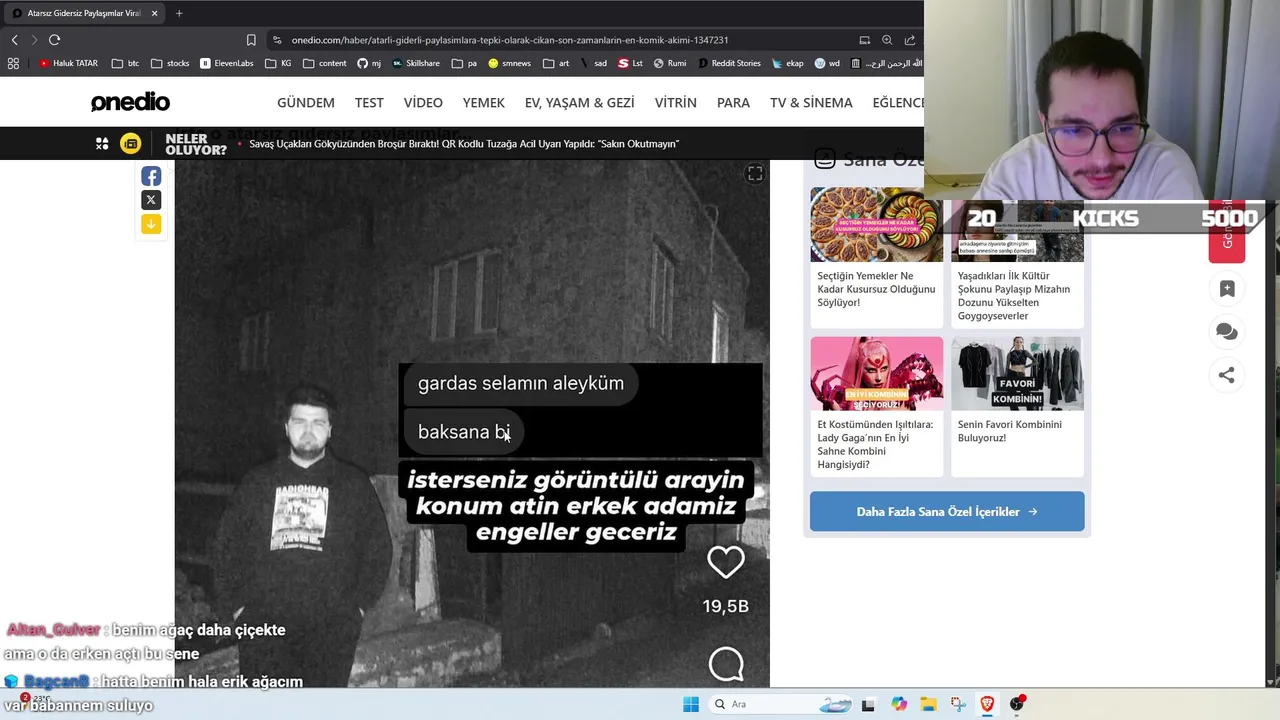Open the Savaş Uçakları headline in ticker

(x=464, y=144)
